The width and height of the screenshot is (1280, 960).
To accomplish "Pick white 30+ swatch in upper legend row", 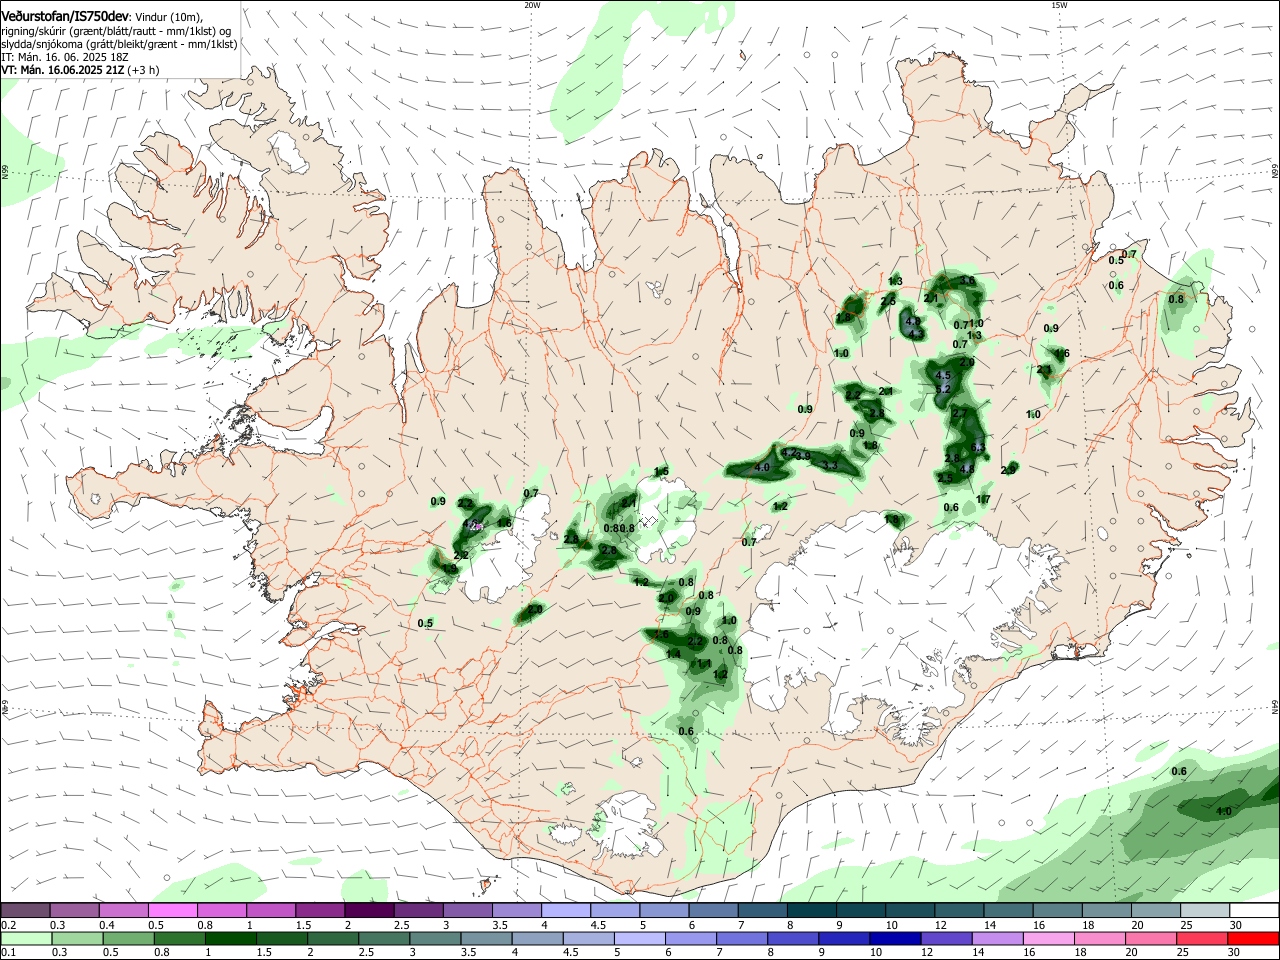I will pyautogui.click(x=1255, y=910).
